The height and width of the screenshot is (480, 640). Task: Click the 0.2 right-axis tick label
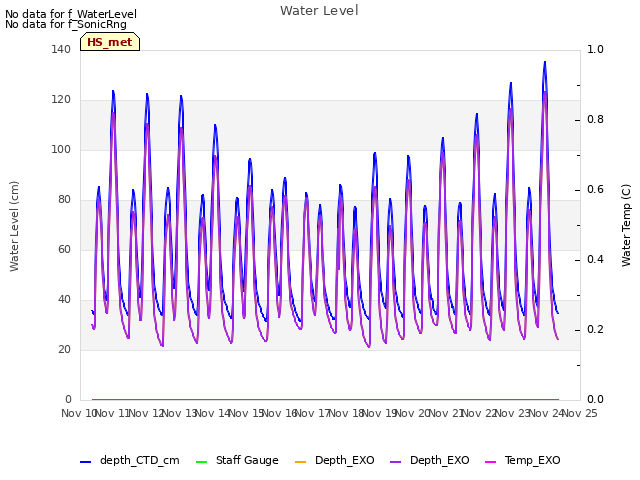tap(595, 329)
